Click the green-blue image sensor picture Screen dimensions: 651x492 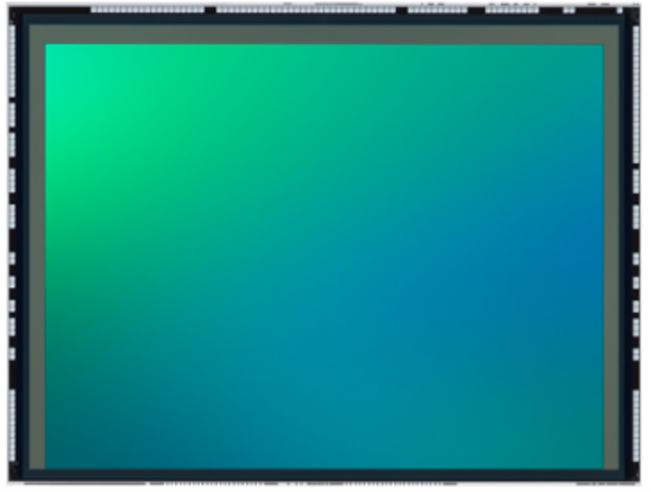click(x=324, y=245)
